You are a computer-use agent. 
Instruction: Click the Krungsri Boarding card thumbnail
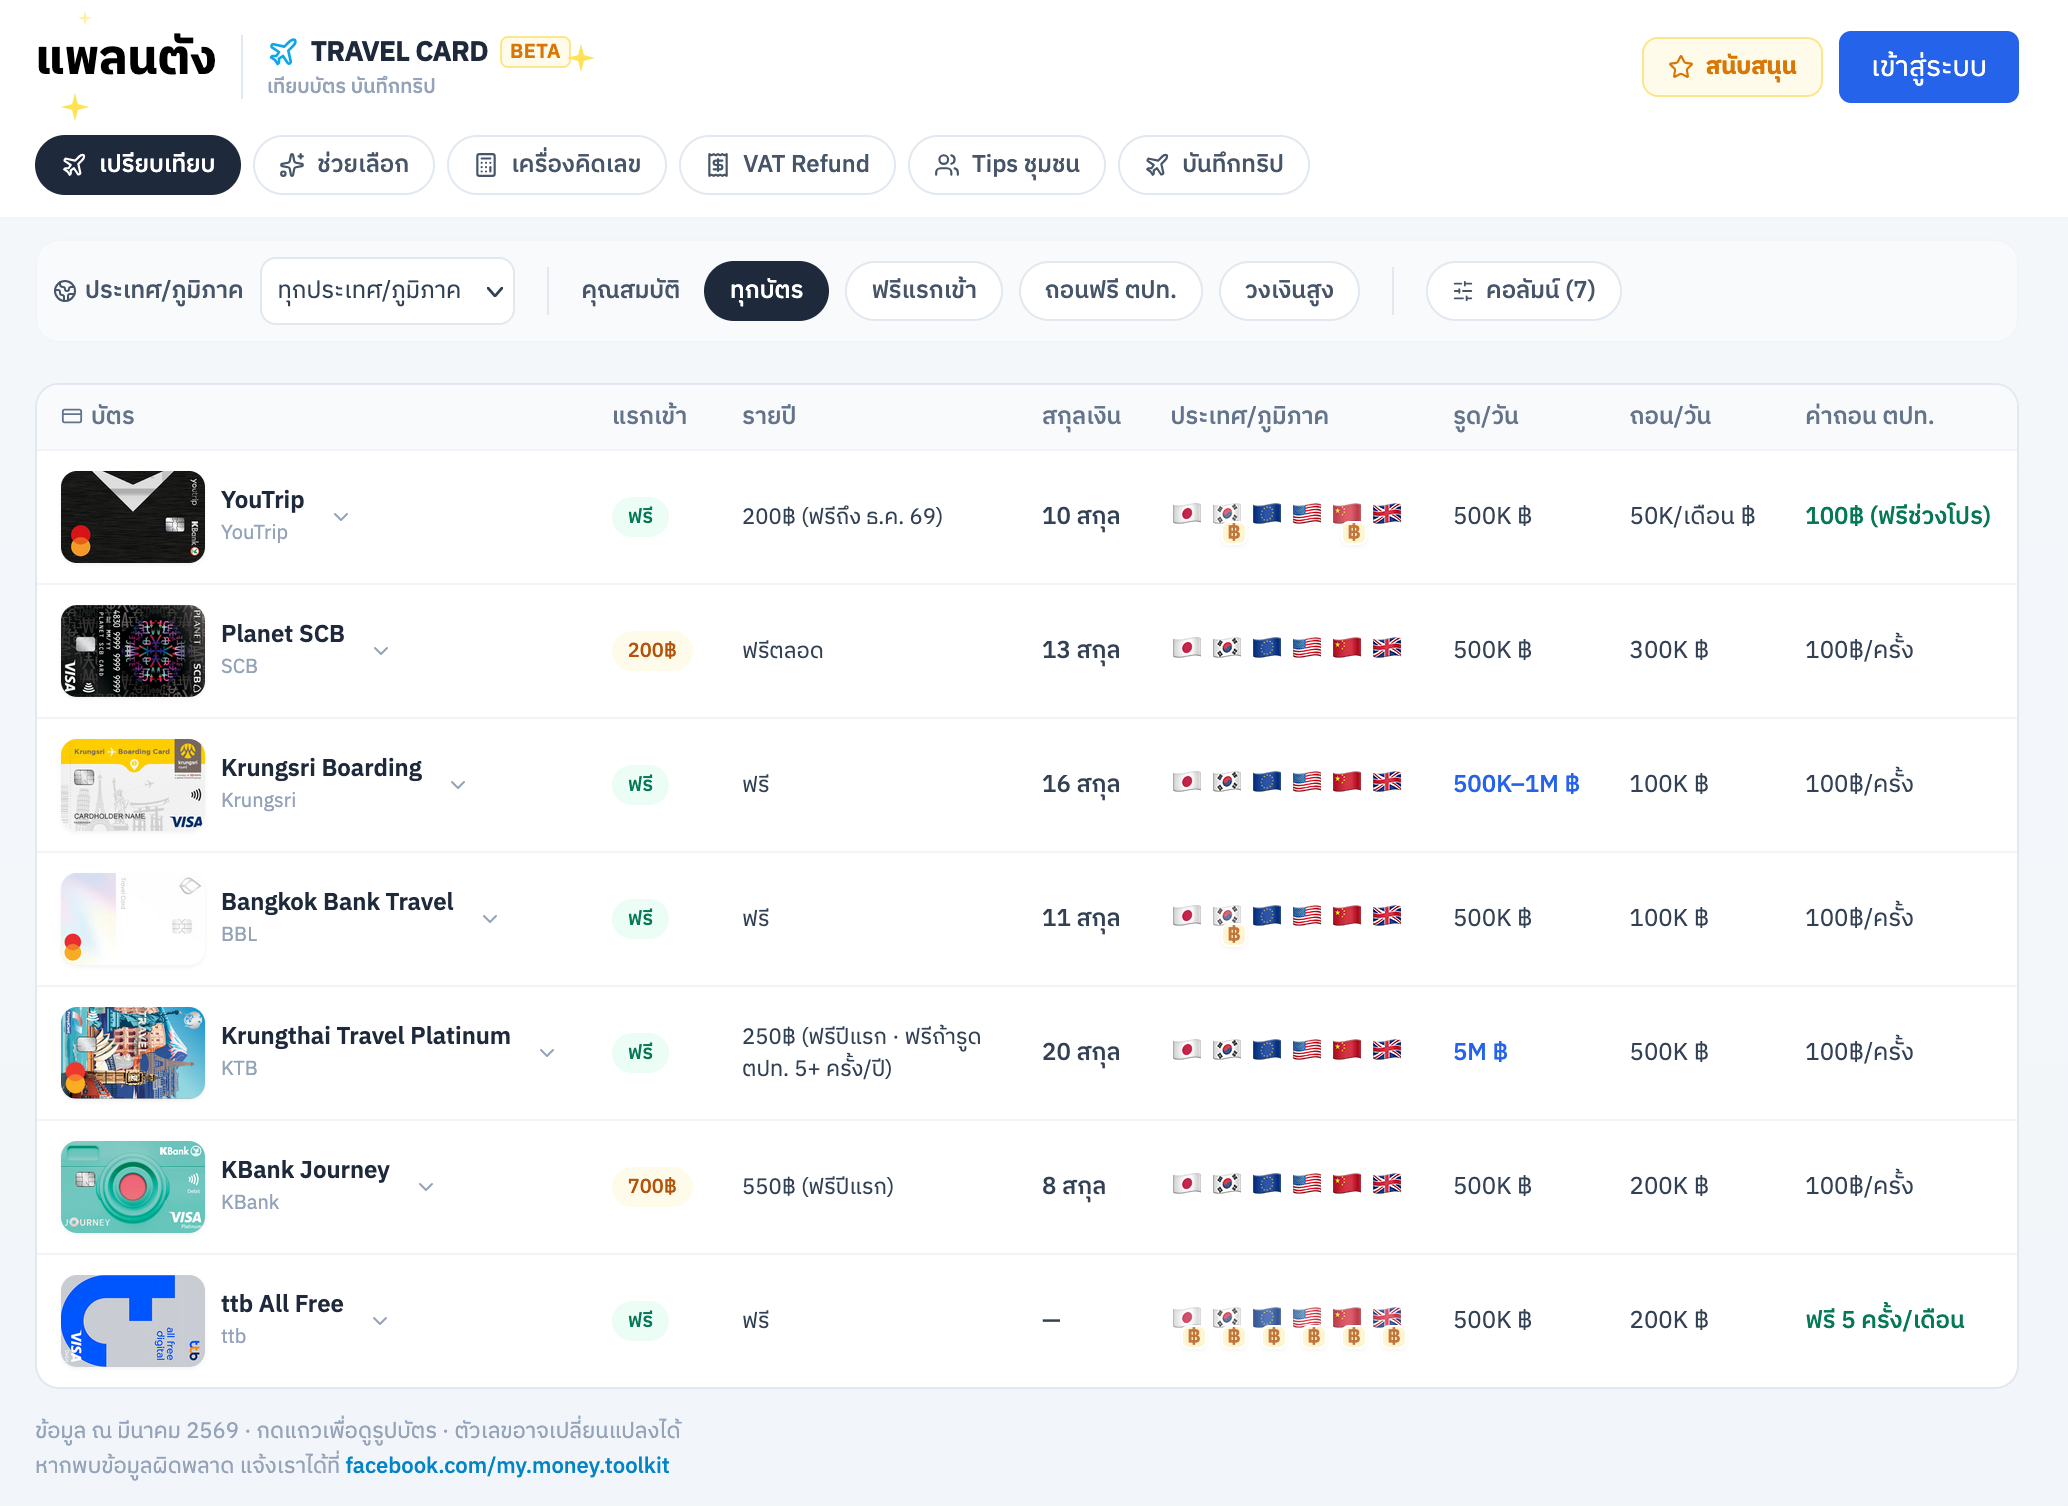pyautogui.click(x=133, y=785)
